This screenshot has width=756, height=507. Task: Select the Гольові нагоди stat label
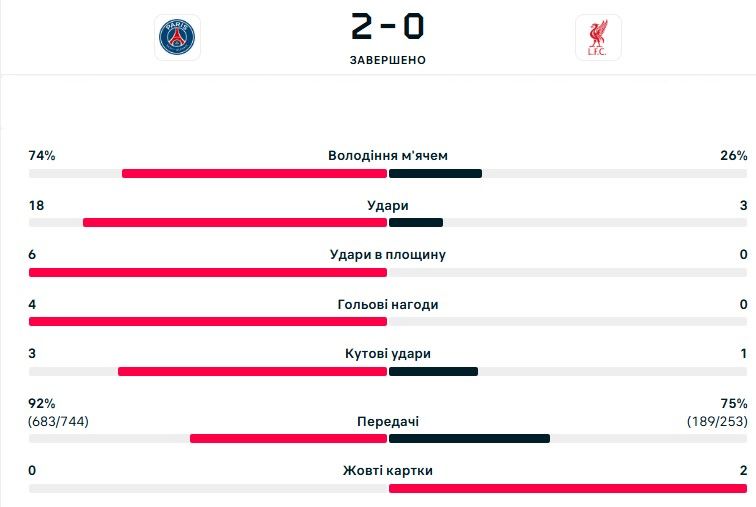point(388,305)
